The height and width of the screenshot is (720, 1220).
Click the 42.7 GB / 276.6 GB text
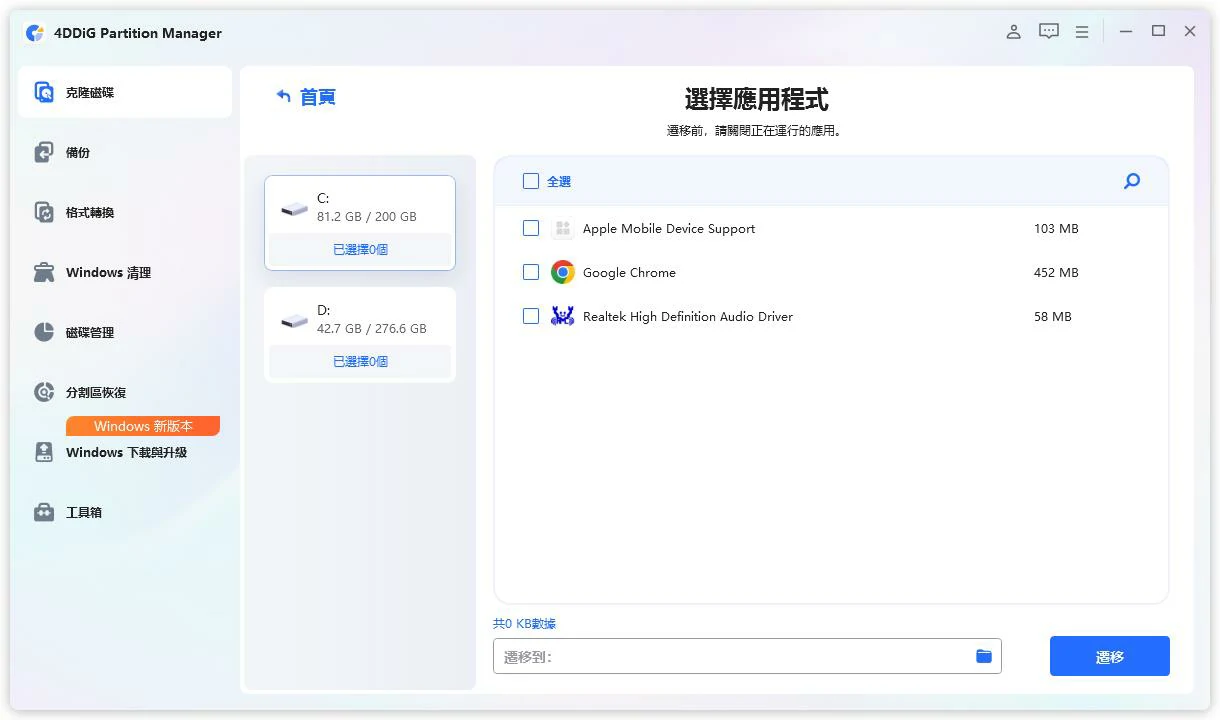[x=372, y=328]
